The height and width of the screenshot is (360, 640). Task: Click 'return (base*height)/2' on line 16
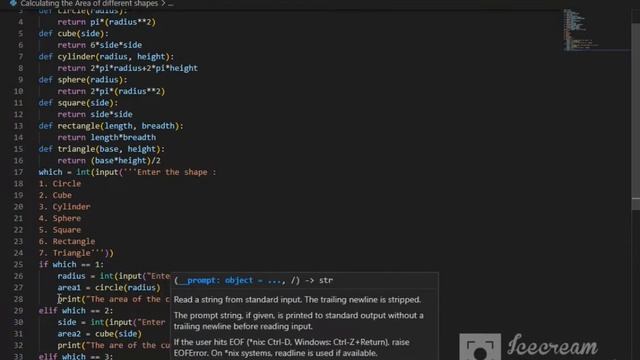(x=109, y=160)
